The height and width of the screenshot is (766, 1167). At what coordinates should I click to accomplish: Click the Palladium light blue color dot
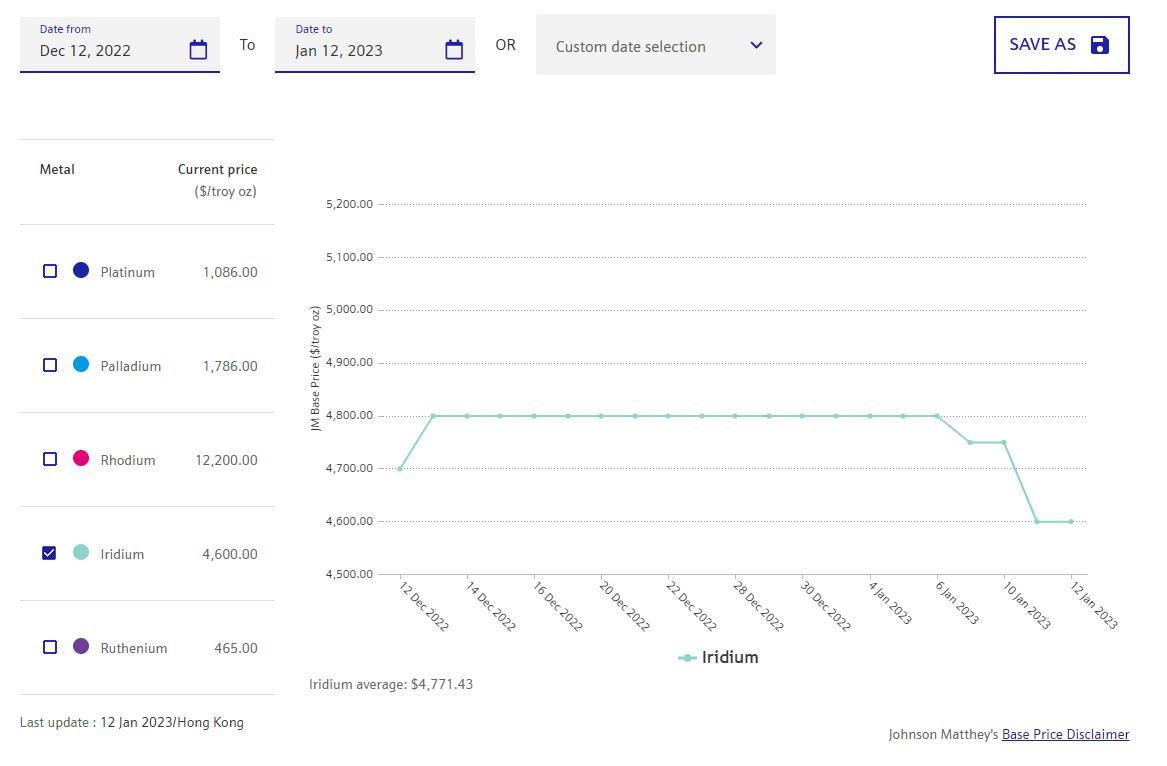point(81,364)
